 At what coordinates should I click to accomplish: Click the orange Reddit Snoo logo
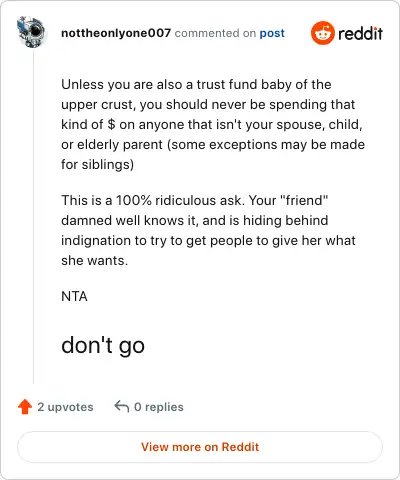322,33
